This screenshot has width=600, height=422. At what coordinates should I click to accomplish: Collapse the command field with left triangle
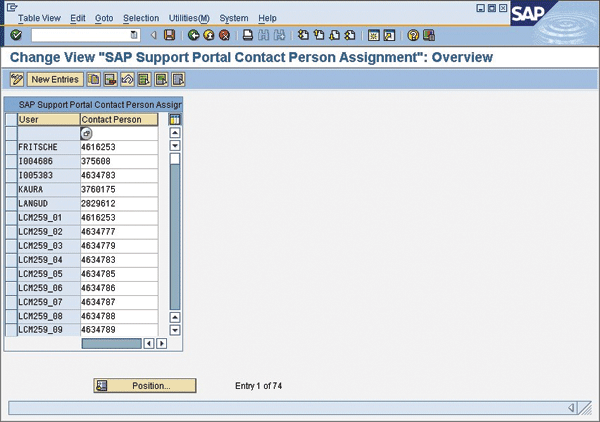pyautogui.click(x=154, y=35)
